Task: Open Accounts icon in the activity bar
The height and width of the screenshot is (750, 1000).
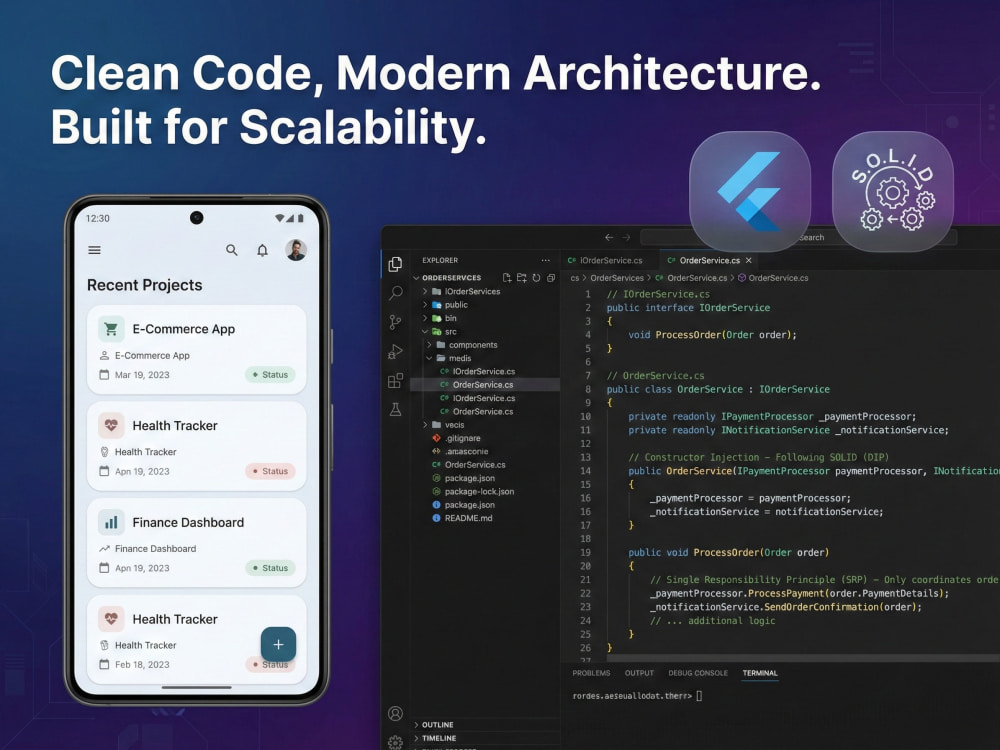Action: [x=395, y=713]
